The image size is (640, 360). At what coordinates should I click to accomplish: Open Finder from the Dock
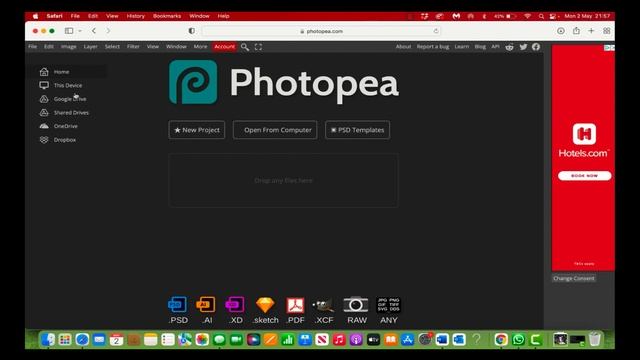(48, 340)
